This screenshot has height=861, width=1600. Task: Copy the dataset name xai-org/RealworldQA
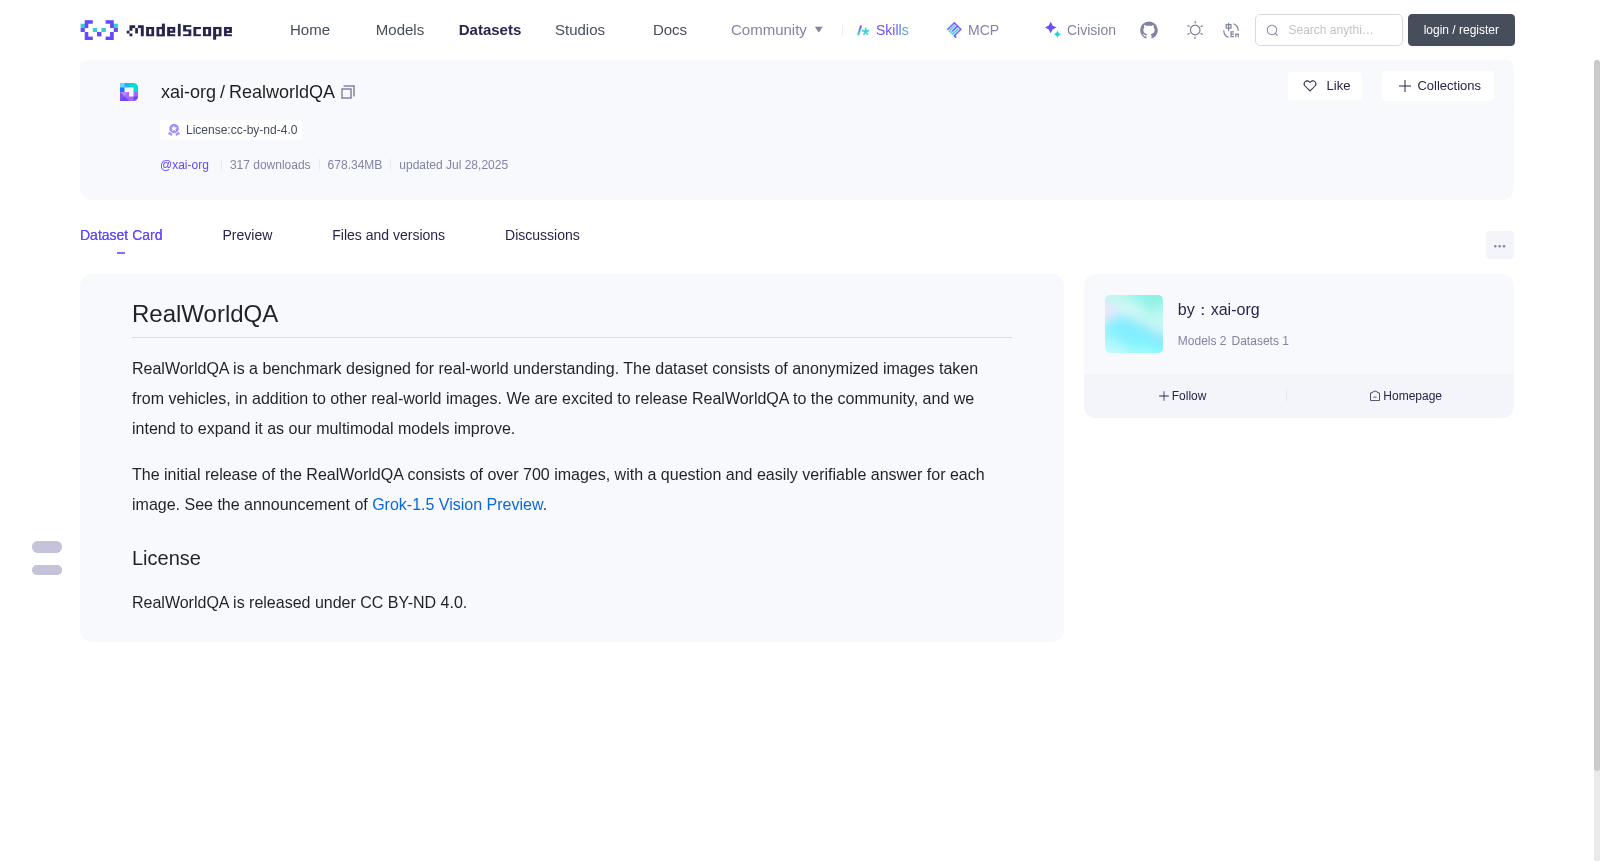(348, 92)
